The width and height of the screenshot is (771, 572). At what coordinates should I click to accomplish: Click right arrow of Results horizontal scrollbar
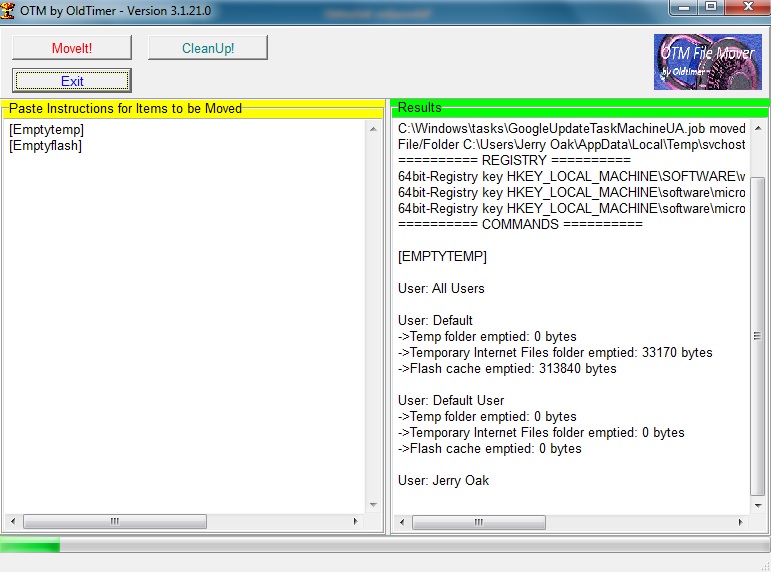pos(740,522)
